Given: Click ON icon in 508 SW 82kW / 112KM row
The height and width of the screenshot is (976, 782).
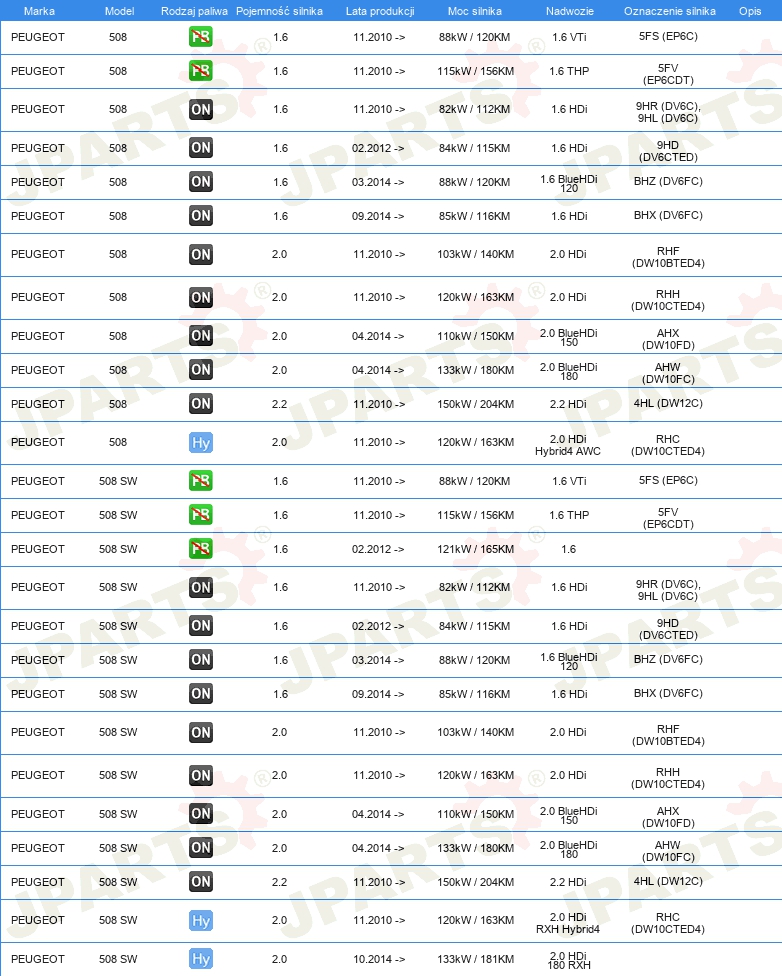Looking at the screenshot, I should [200, 587].
